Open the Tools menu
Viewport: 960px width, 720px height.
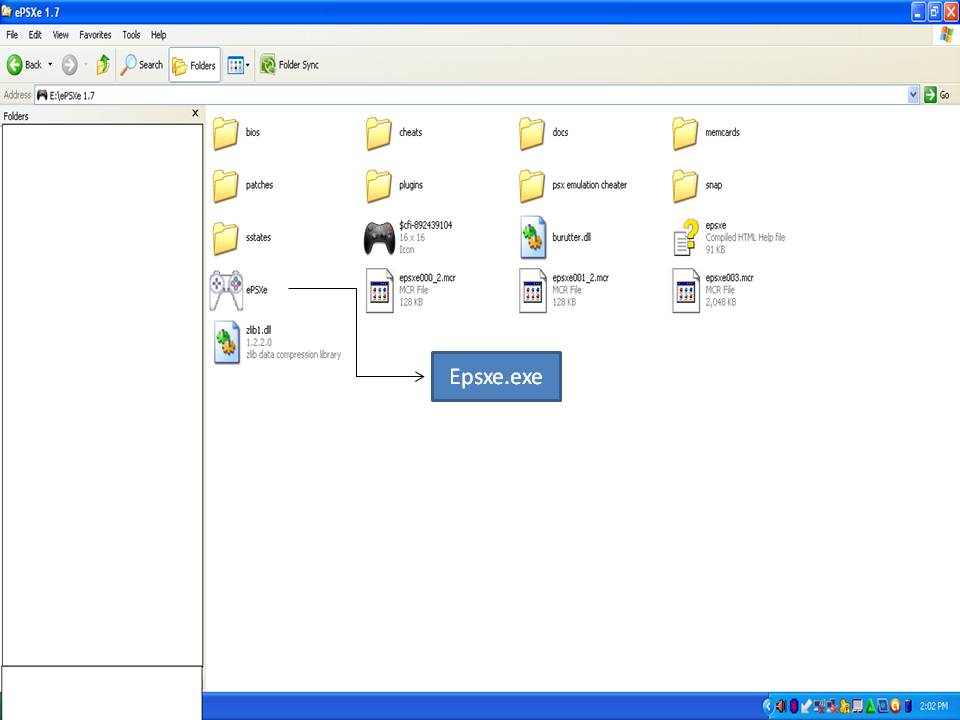131,35
